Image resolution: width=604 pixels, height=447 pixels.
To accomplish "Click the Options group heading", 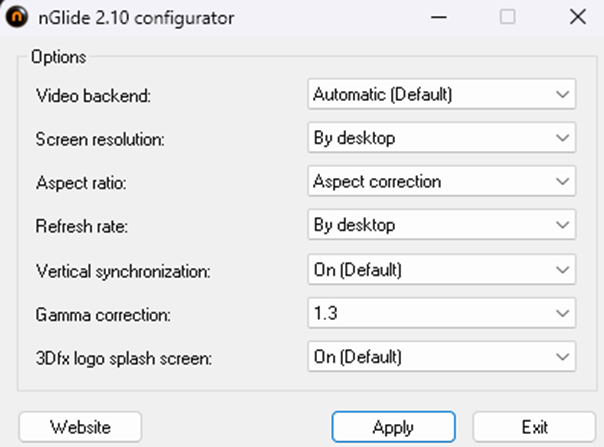I will (x=58, y=57).
